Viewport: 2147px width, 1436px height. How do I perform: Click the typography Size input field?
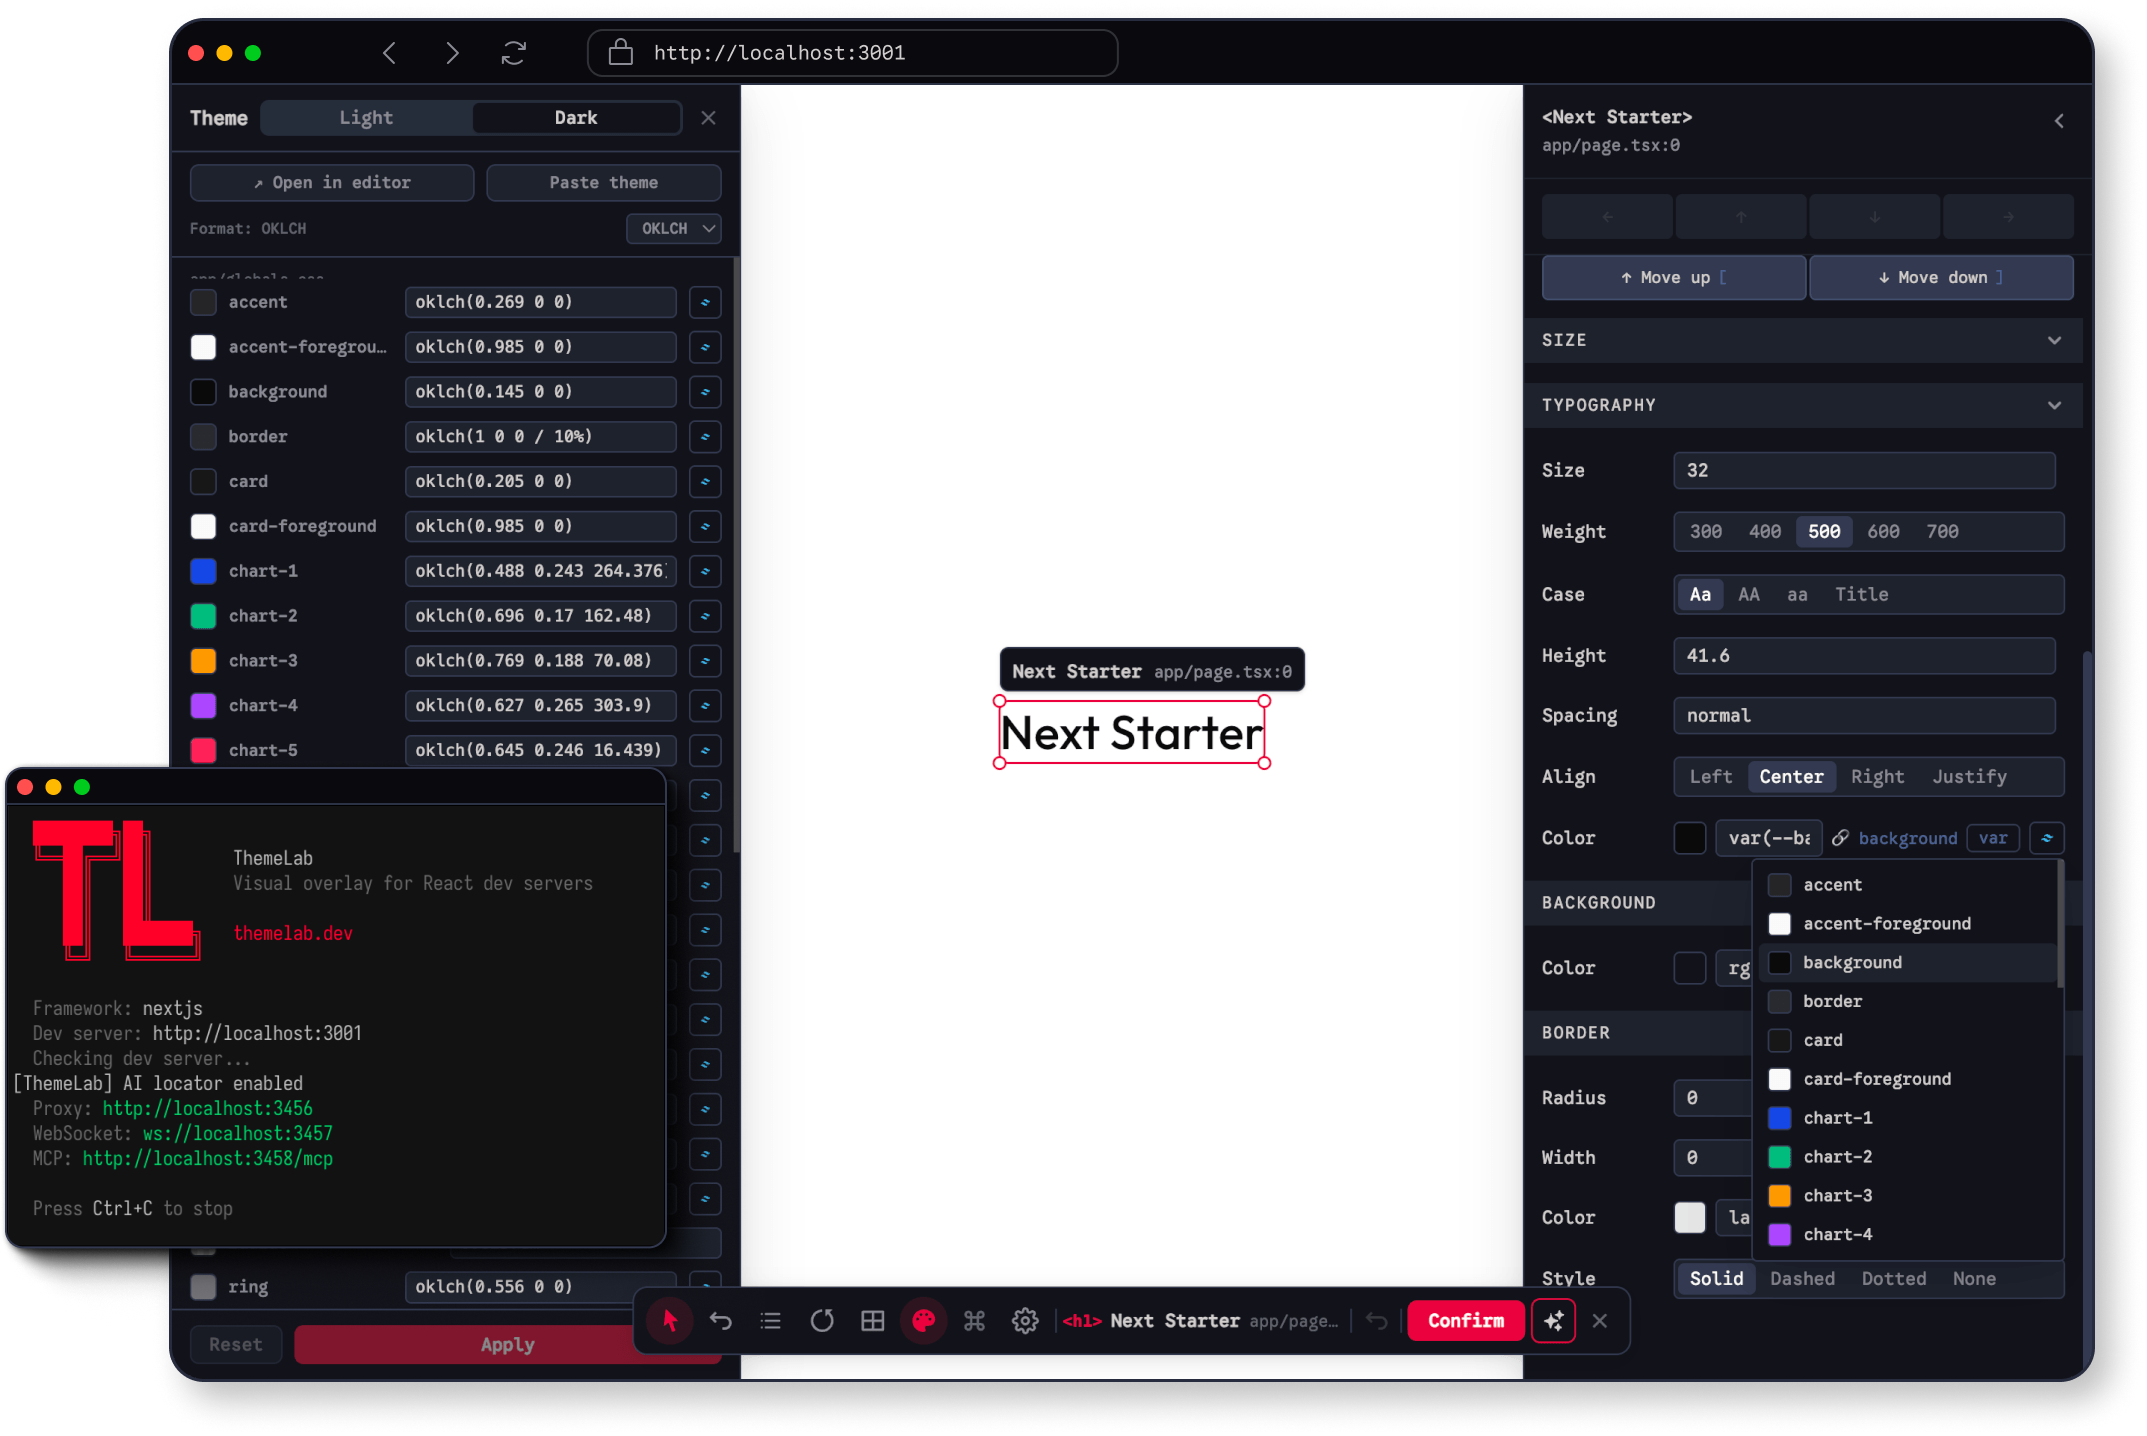(x=1864, y=471)
